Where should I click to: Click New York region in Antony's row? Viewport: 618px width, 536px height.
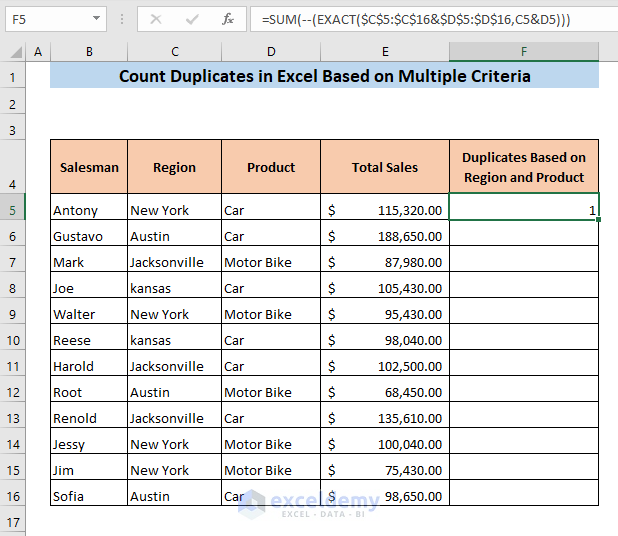click(175, 207)
